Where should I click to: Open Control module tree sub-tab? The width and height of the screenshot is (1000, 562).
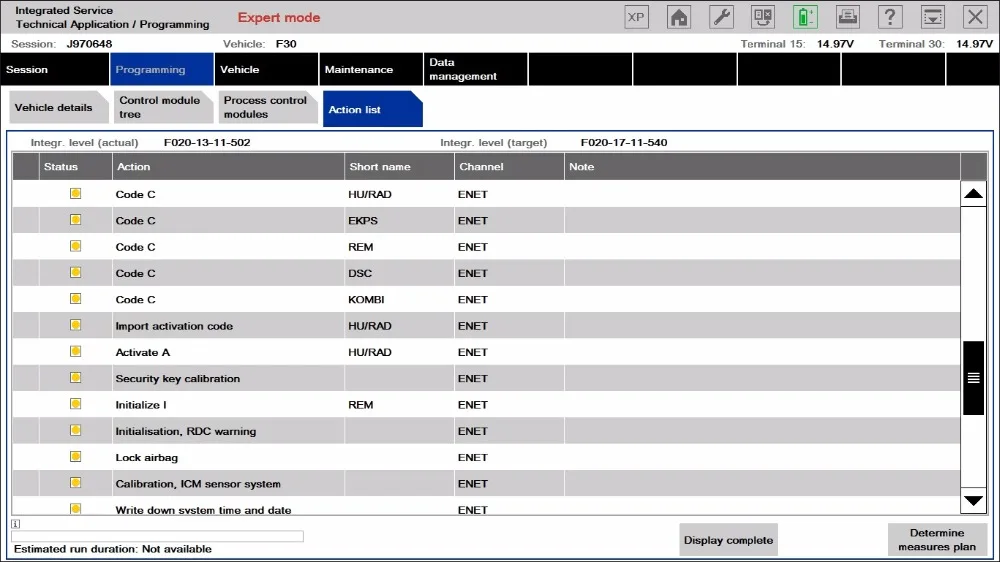click(x=163, y=107)
